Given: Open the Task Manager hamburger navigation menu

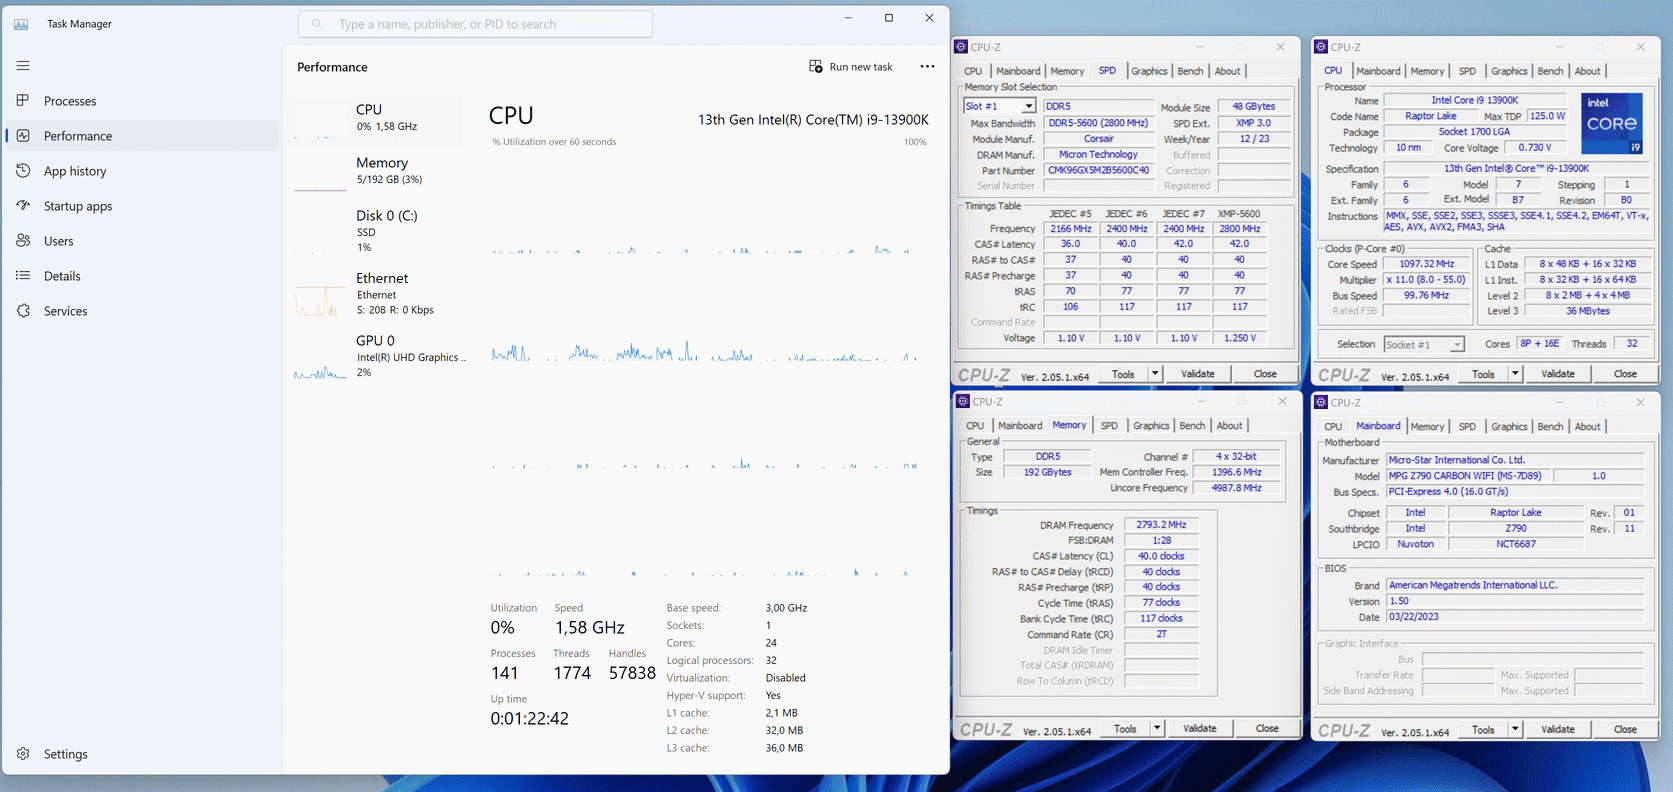Looking at the screenshot, I should pos(23,66).
